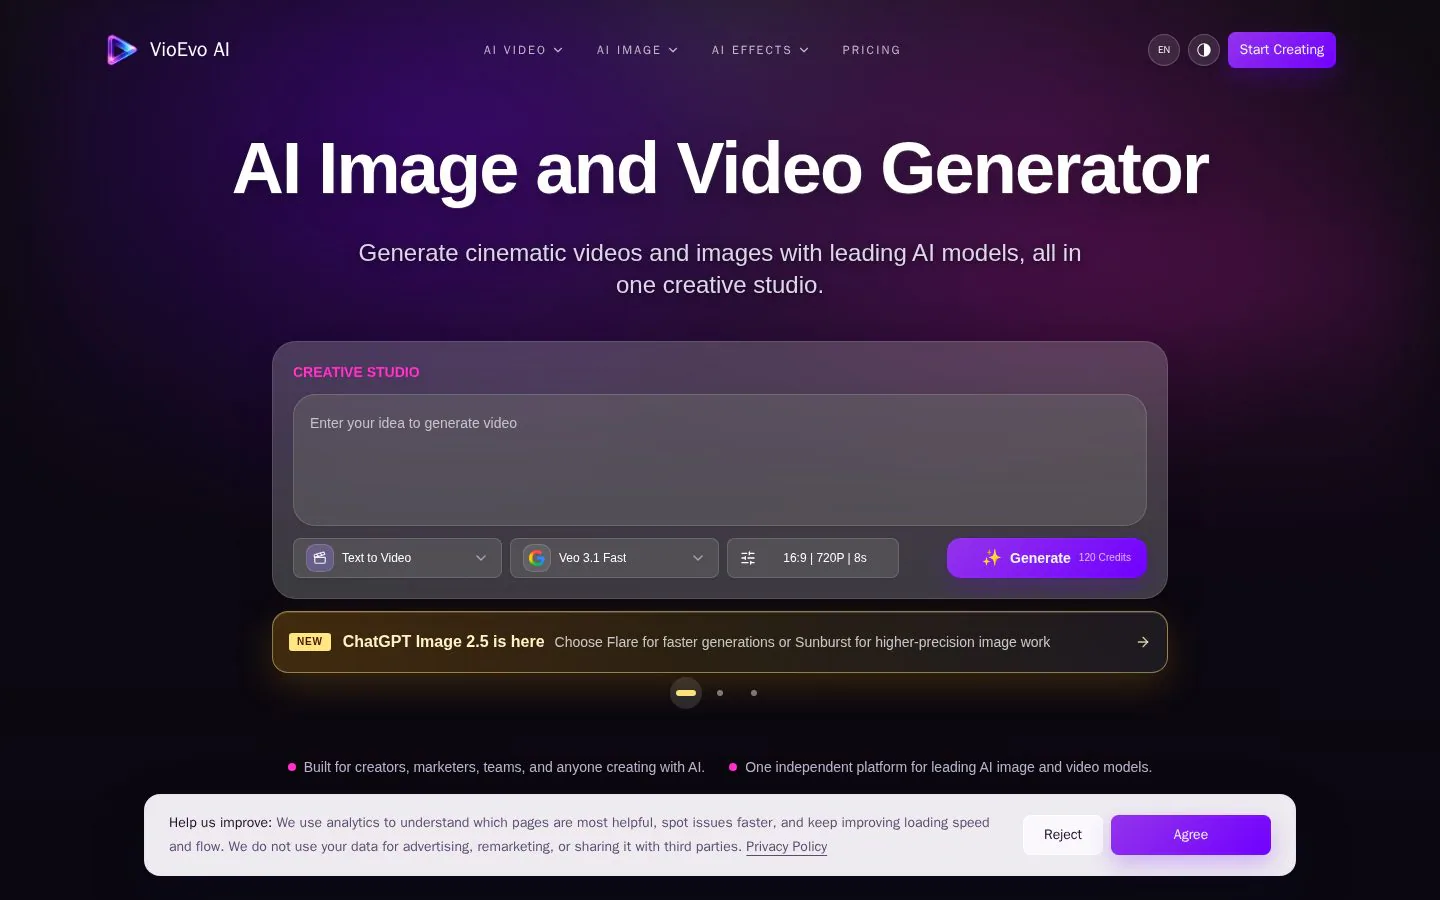
Task: Click the CREATIVE STUDIO label
Action: (356, 372)
